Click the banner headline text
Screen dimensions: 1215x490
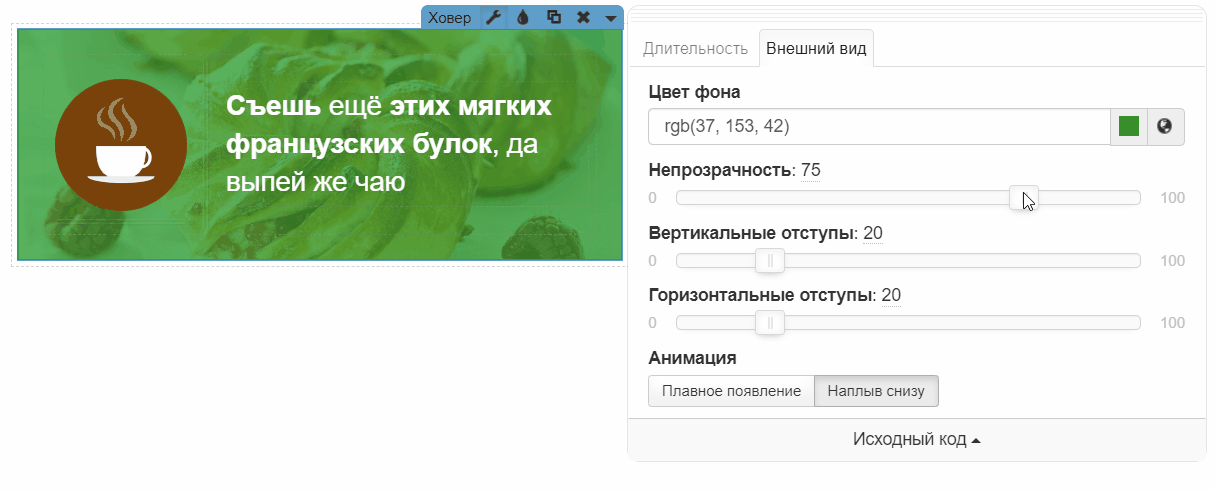click(389, 145)
